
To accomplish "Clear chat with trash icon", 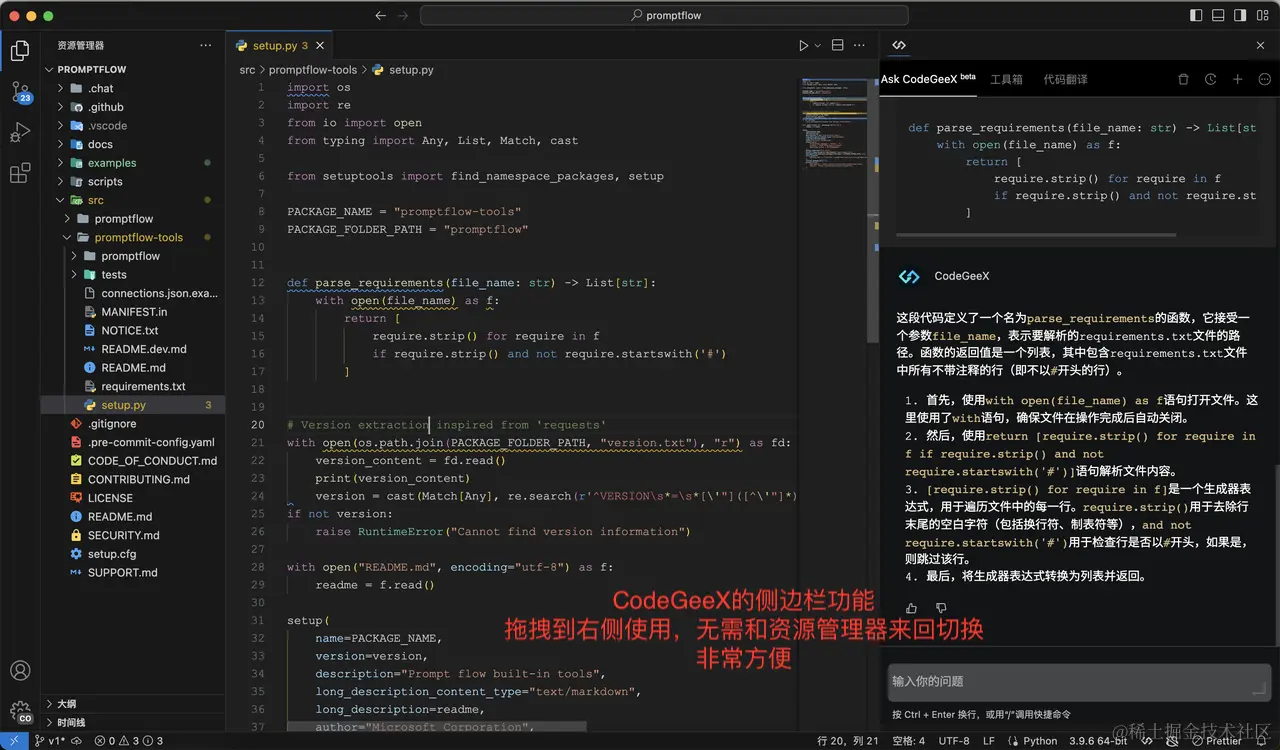I will click(1183, 79).
